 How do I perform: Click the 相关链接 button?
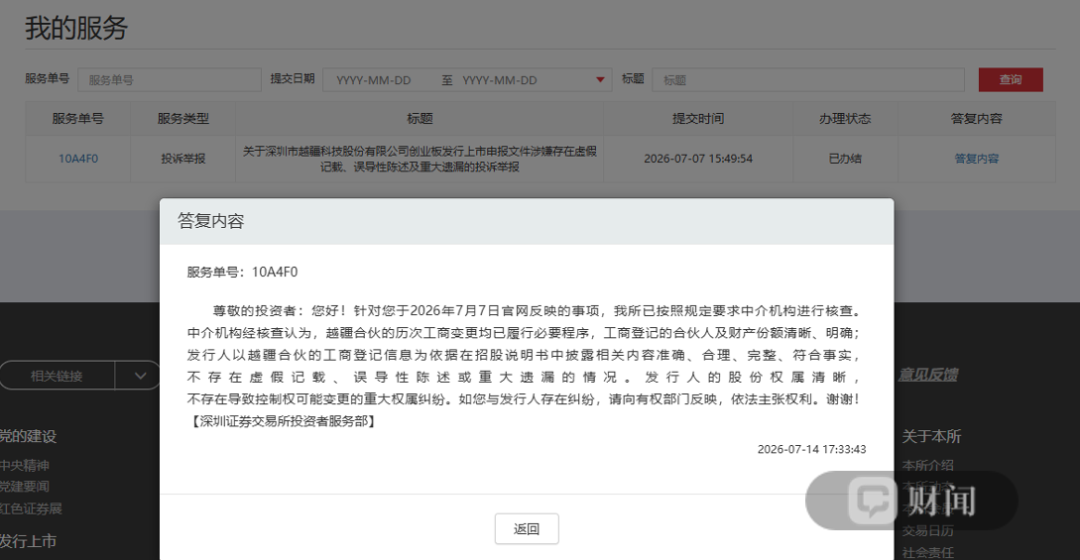click(56, 376)
